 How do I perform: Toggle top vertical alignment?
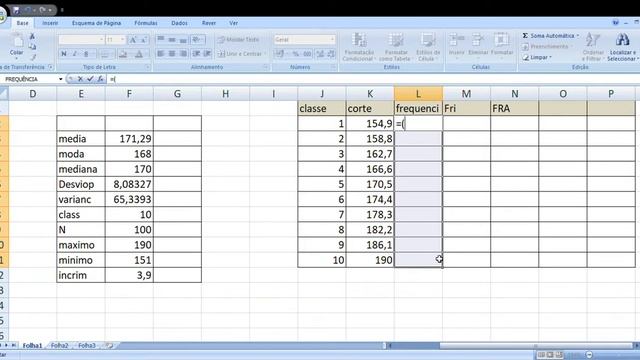pyautogui.click(x=161, y=40)
